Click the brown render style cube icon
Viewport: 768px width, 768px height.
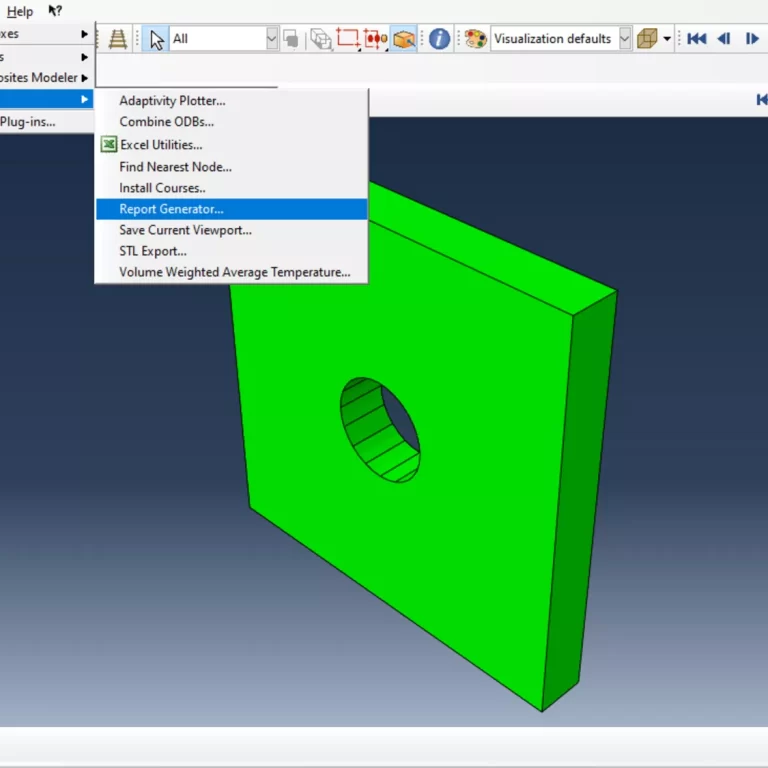(648, 39)
